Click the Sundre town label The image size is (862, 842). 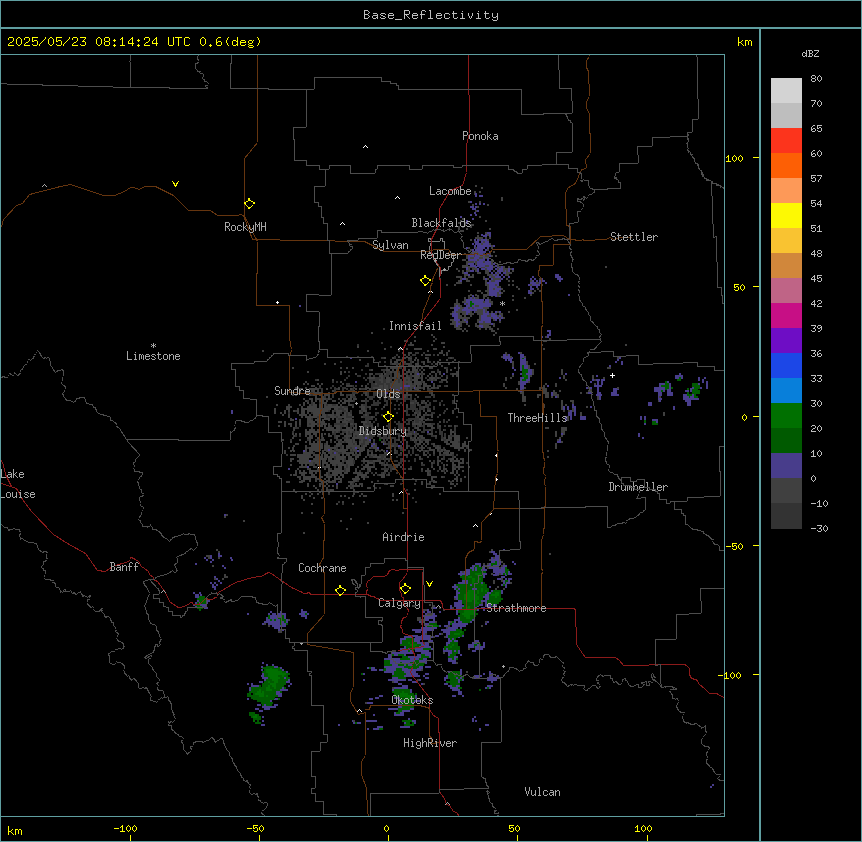coord(292,391)
